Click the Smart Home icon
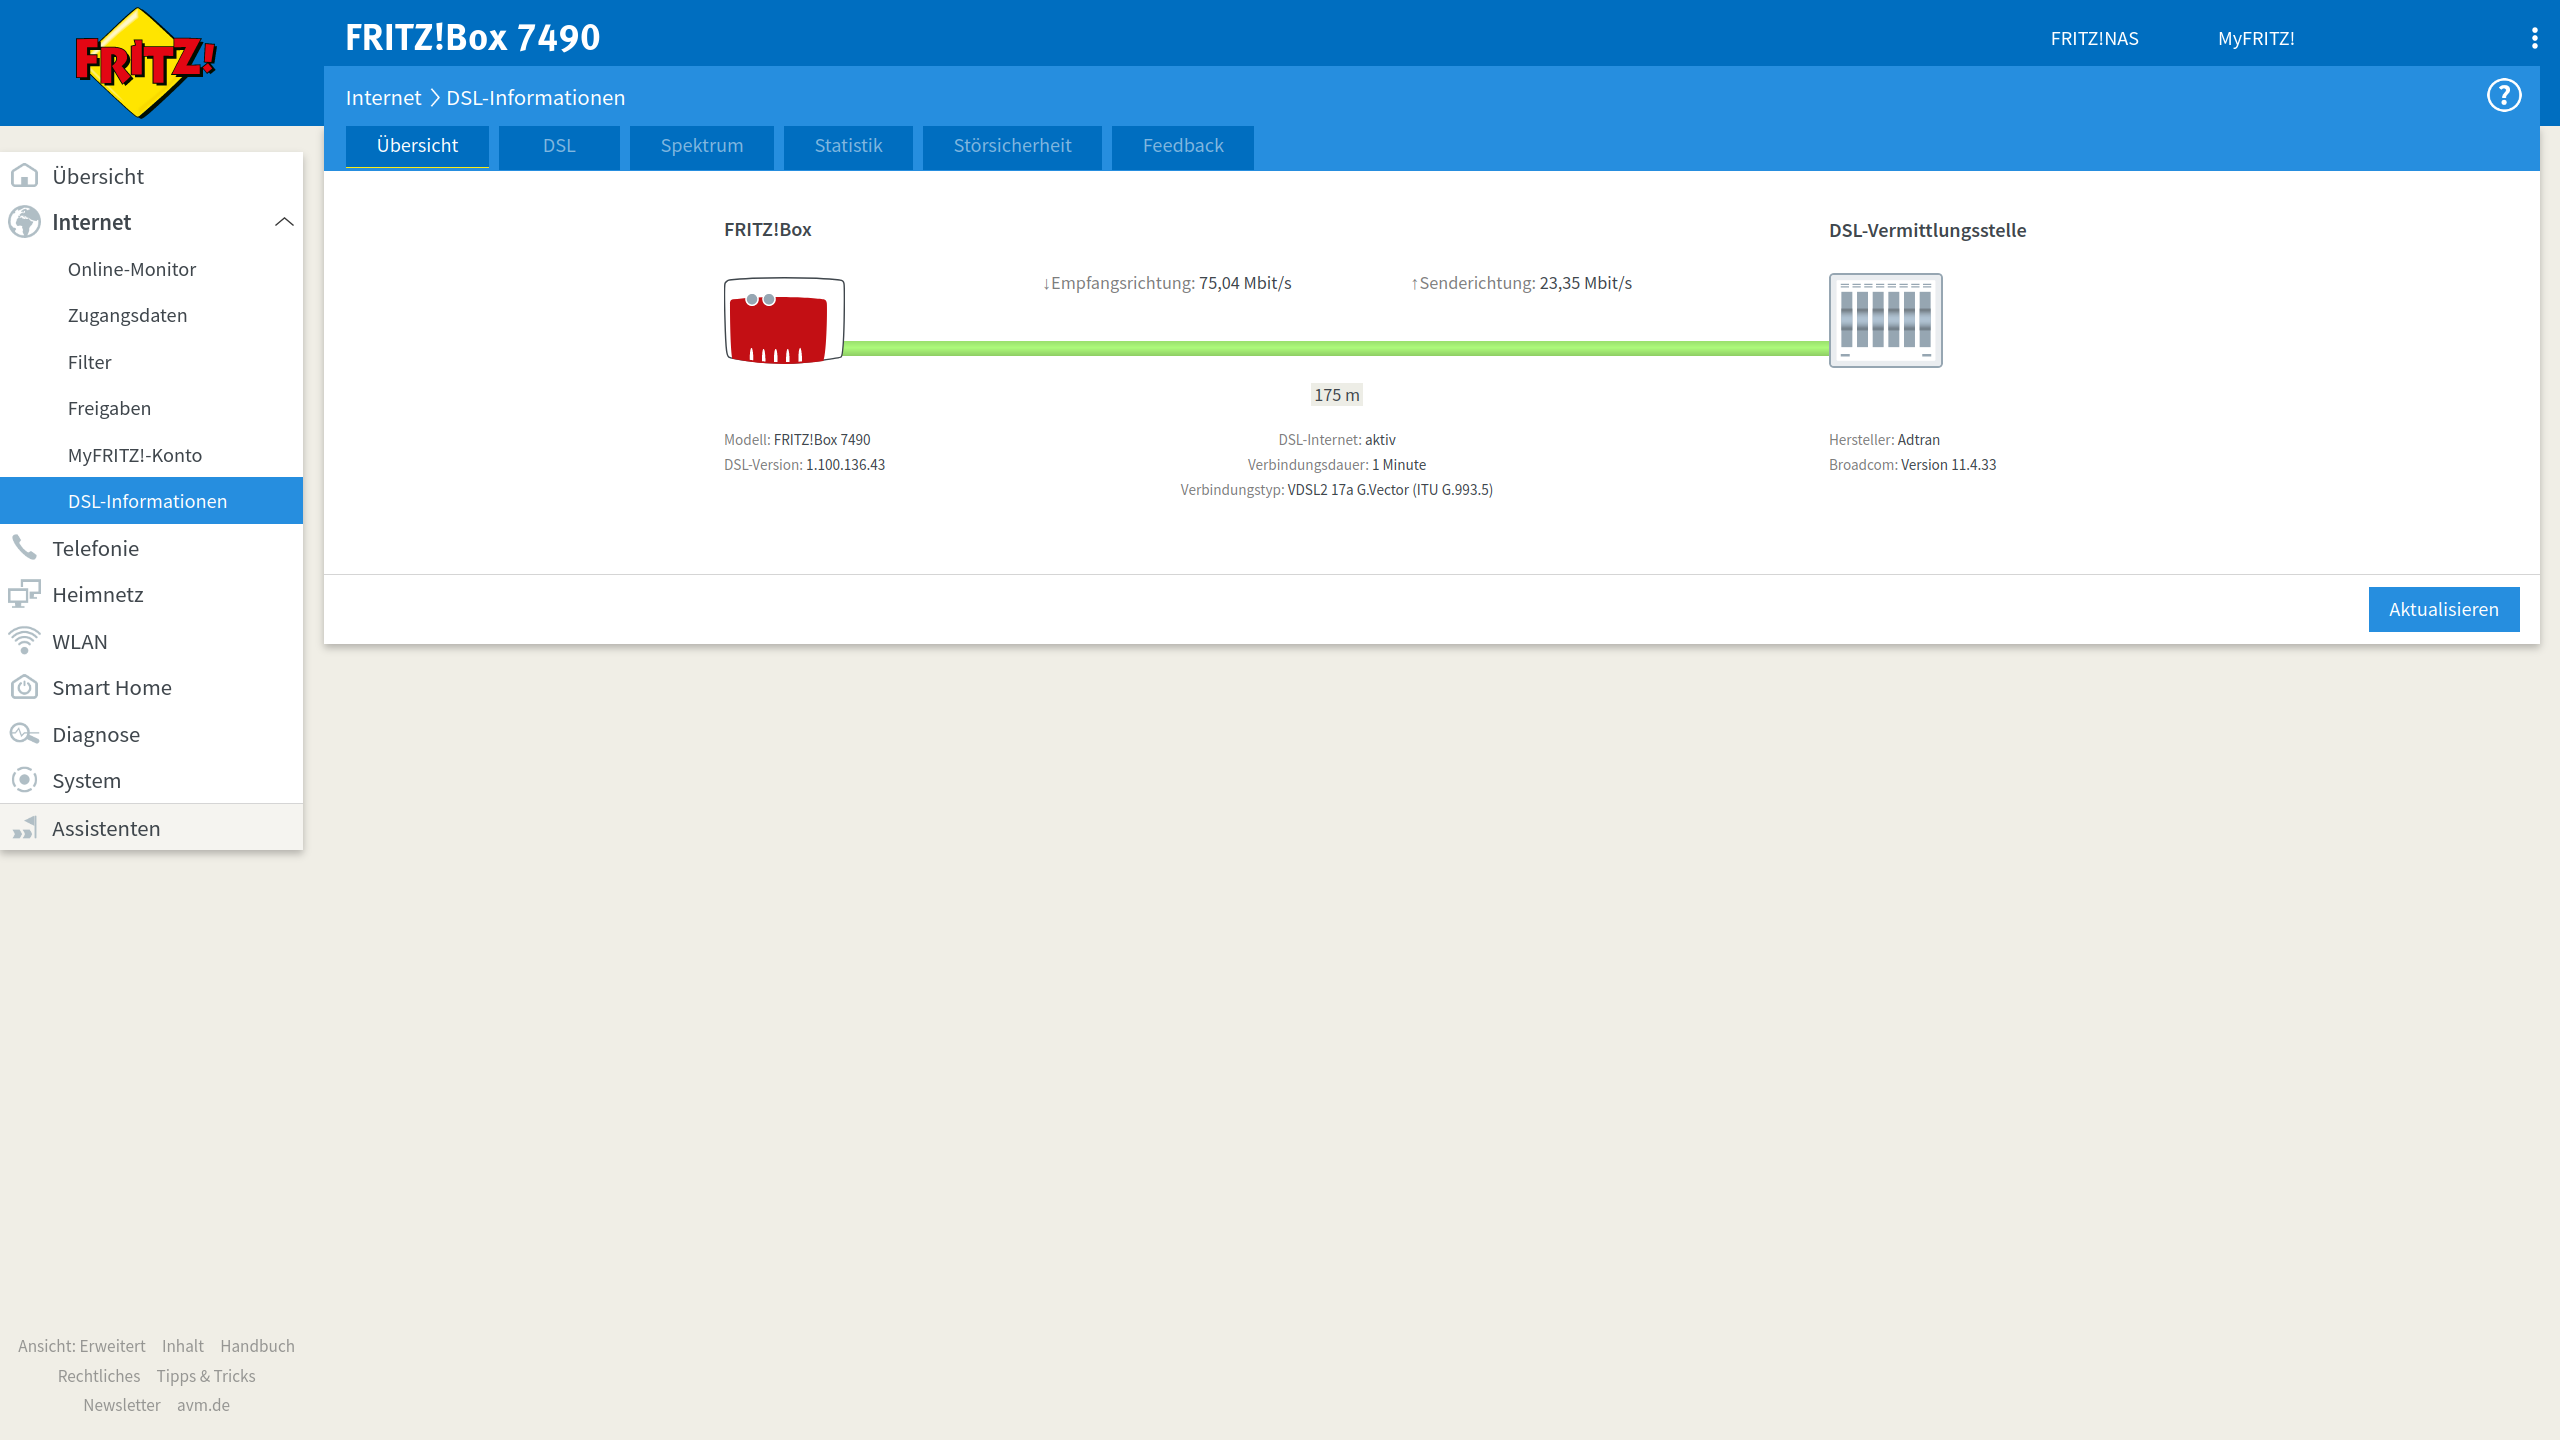Screen dimensions: 2560x1440 [x=24, y=687]
